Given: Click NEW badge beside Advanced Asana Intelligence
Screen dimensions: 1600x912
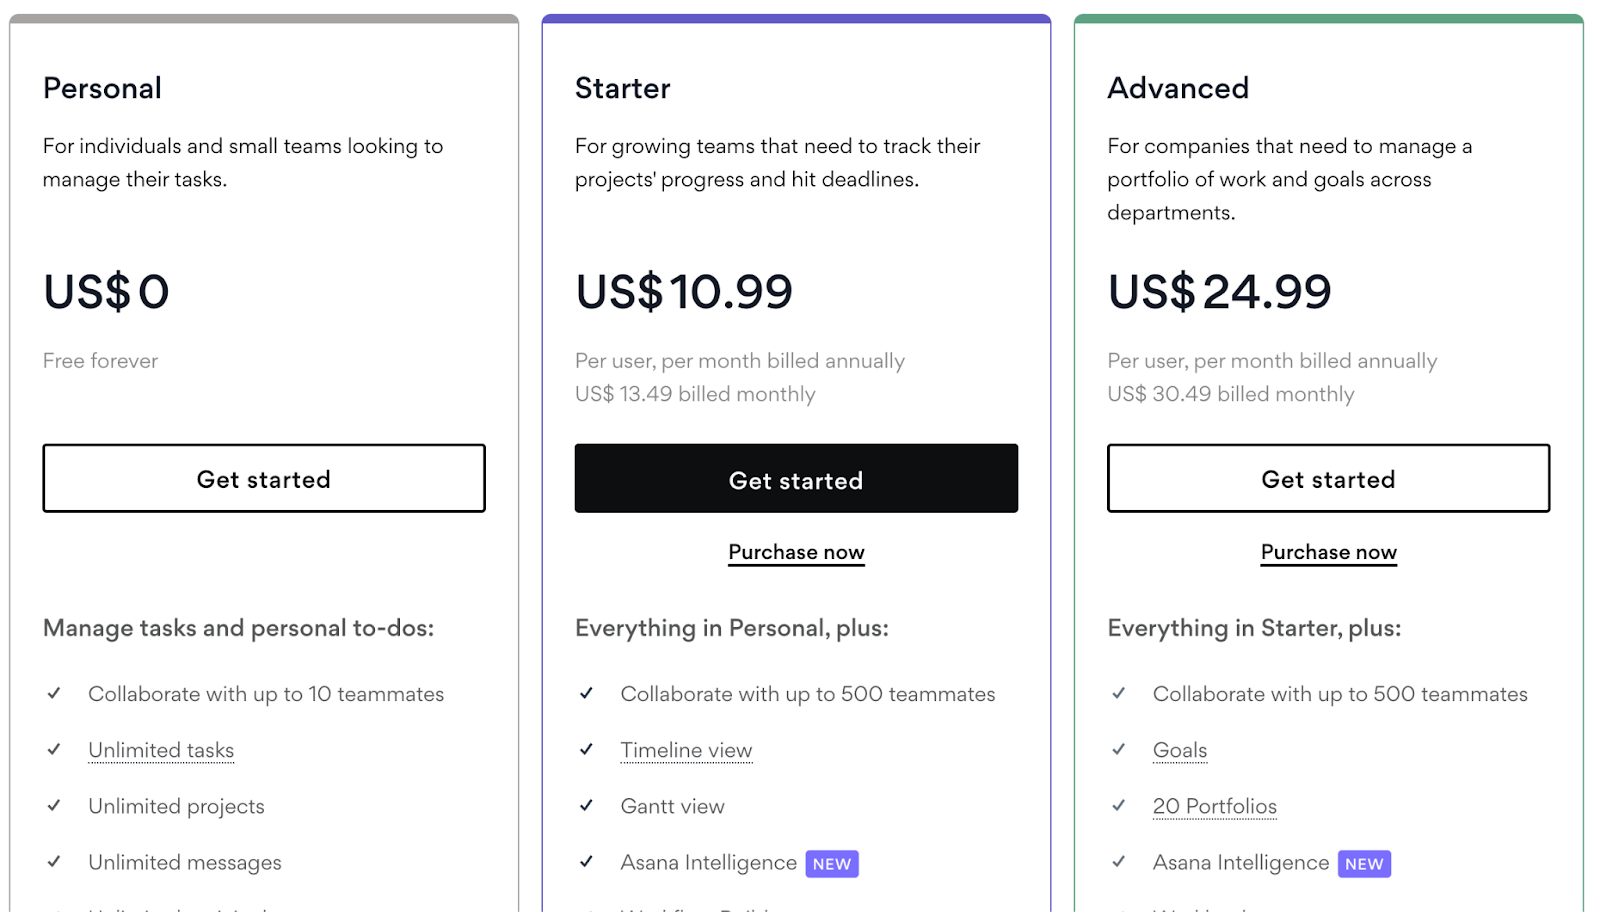Looking at the screenshot, I should coord(1364,864).
